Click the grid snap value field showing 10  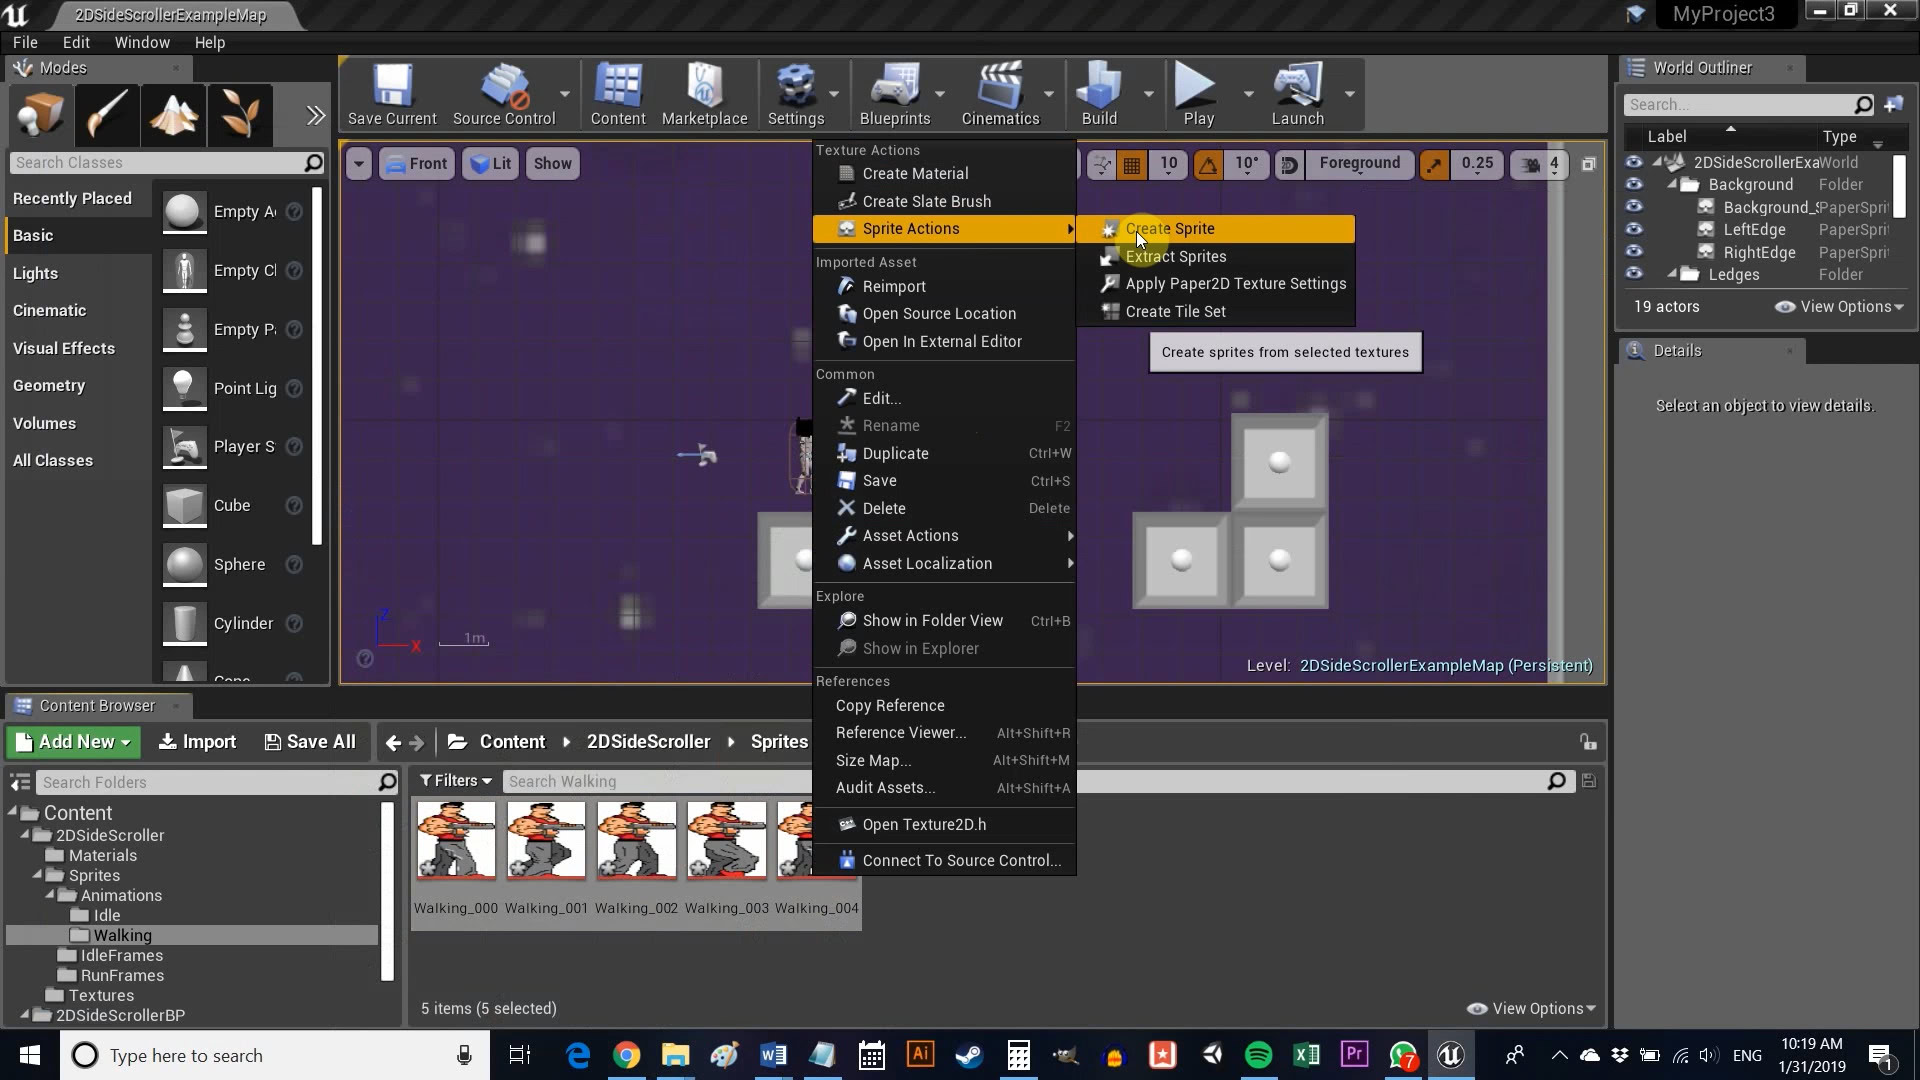click(1168, 164)
